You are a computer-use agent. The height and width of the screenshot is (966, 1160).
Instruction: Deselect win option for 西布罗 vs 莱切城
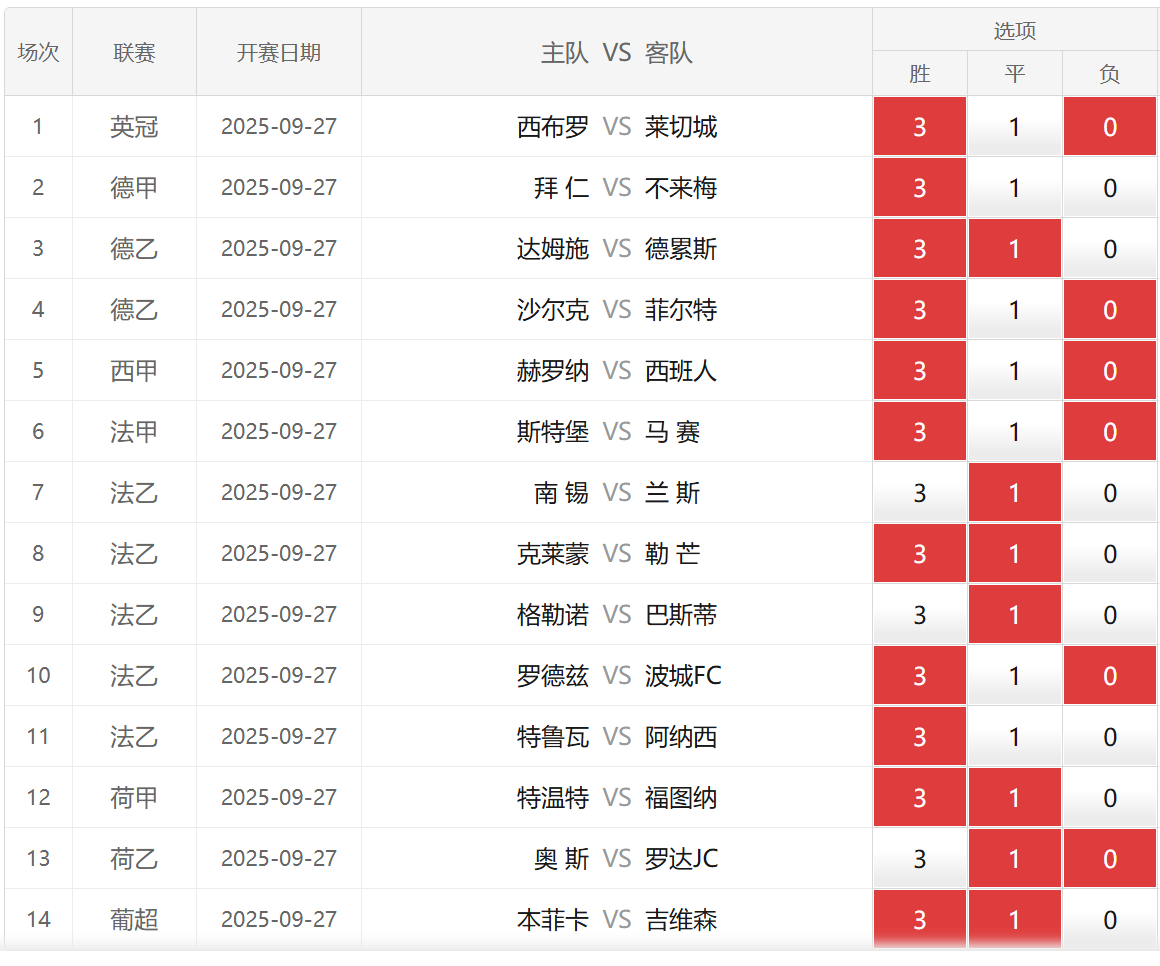(x=919, y=127)
